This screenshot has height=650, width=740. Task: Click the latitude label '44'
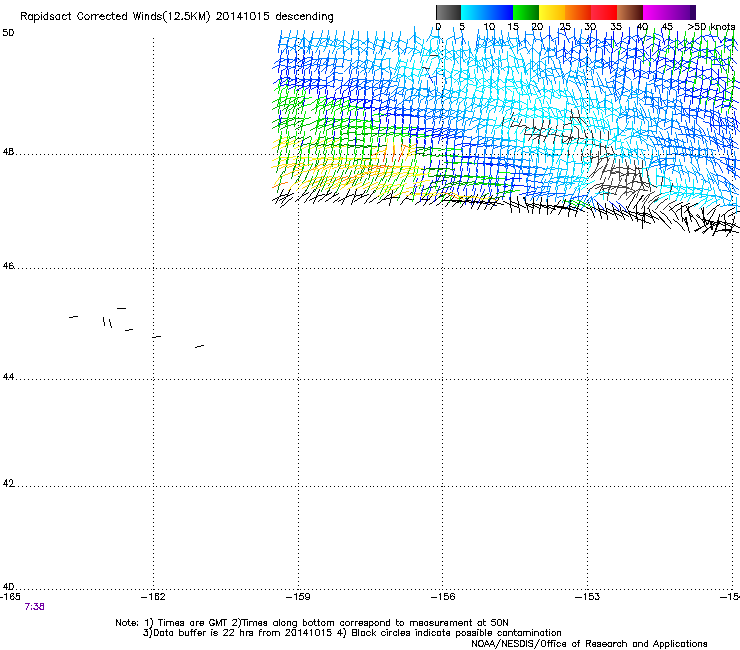(x=8, y=377)
